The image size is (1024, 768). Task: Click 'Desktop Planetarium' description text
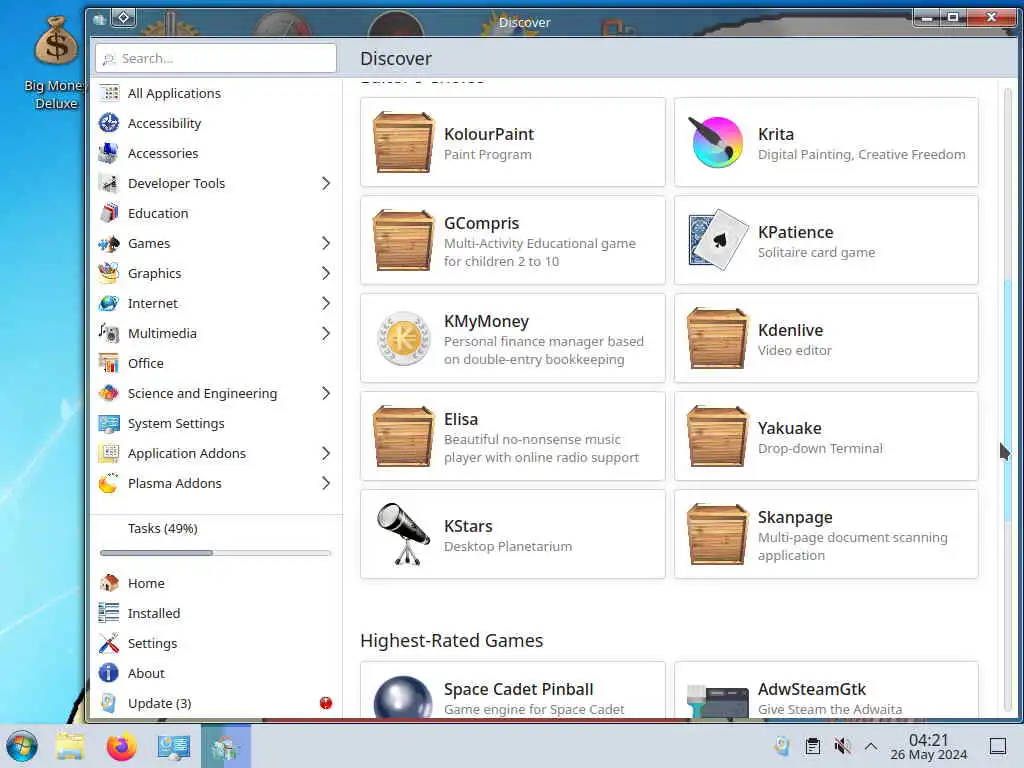[x=508, y=547]
